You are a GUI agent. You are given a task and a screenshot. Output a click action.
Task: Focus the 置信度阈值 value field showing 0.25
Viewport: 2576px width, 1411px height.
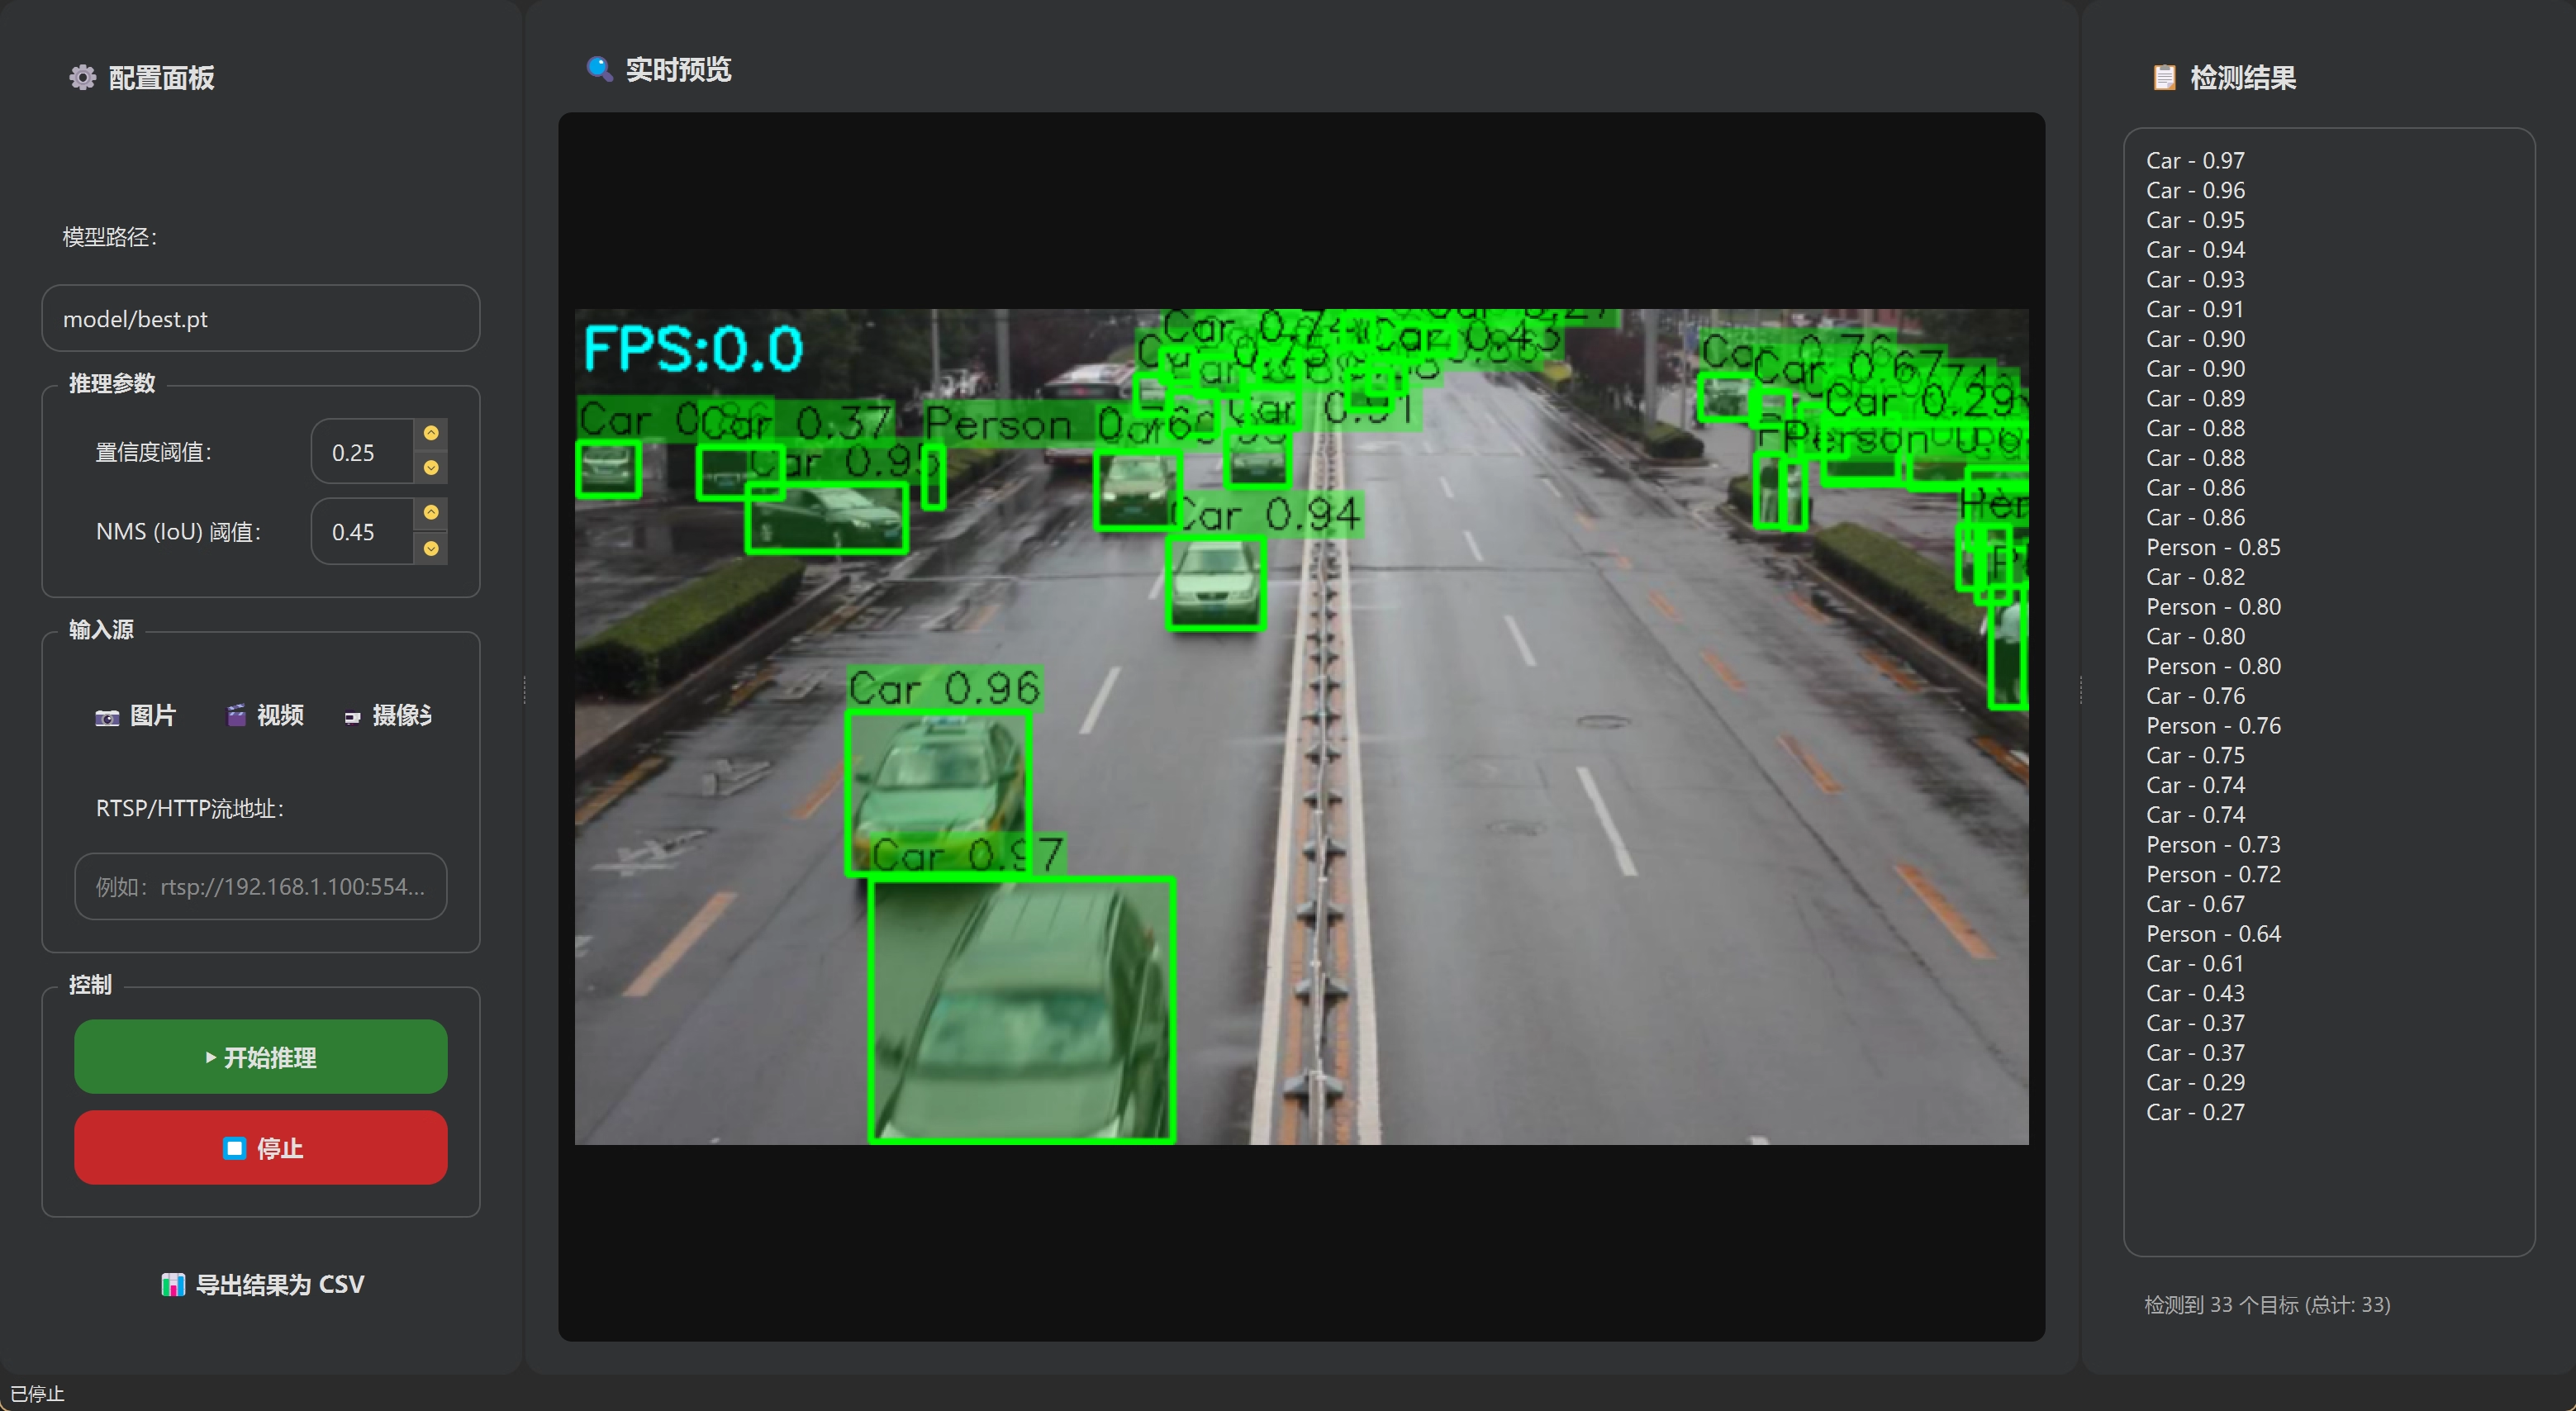click(x=362, y=452)
